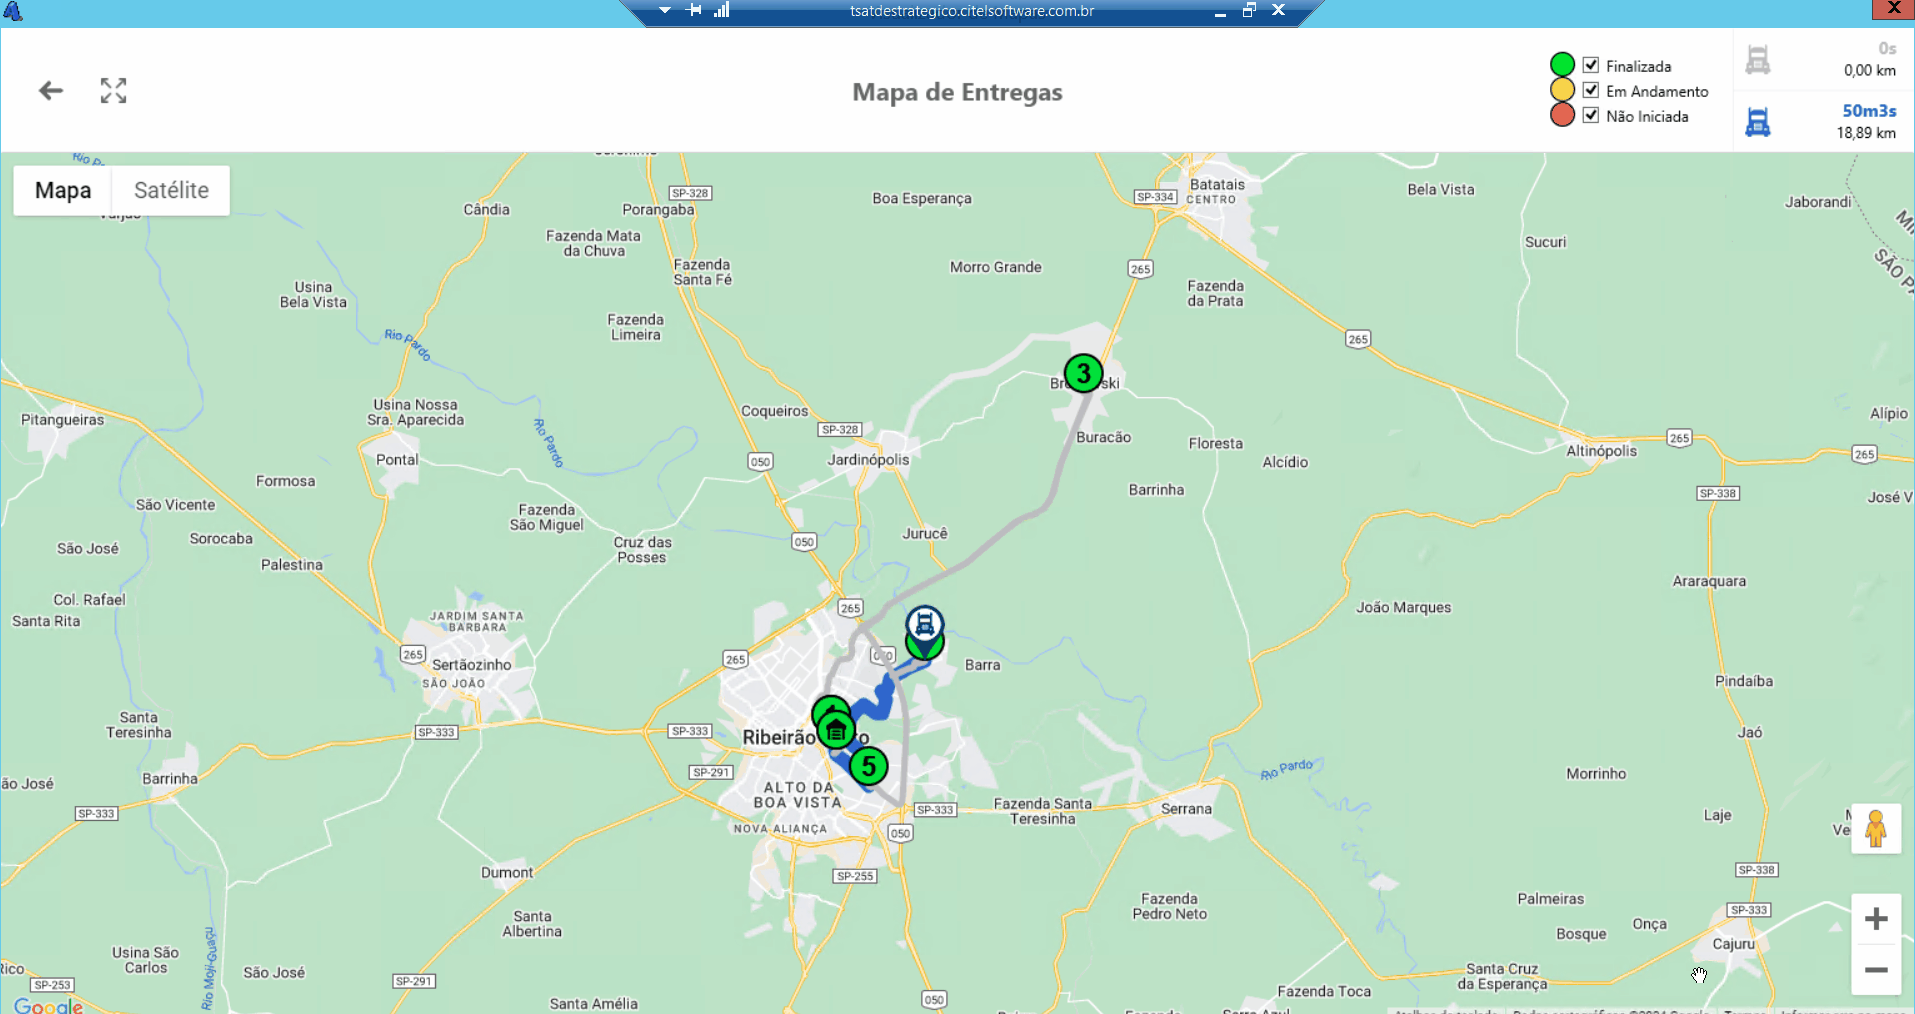Click the green Finalizada legend circle
The height and width of the screenshot is (1014, 1915).
1562,65
